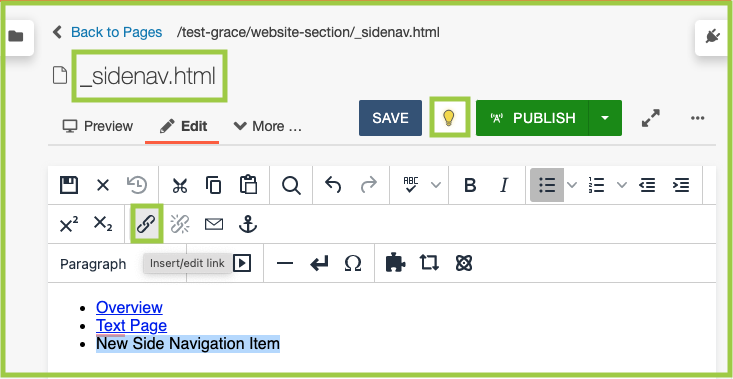The width and height of the screenshot is (733, 379).
Task: Toggle superscript formatting
Action: pyautogui.click(x=69, y=224)
